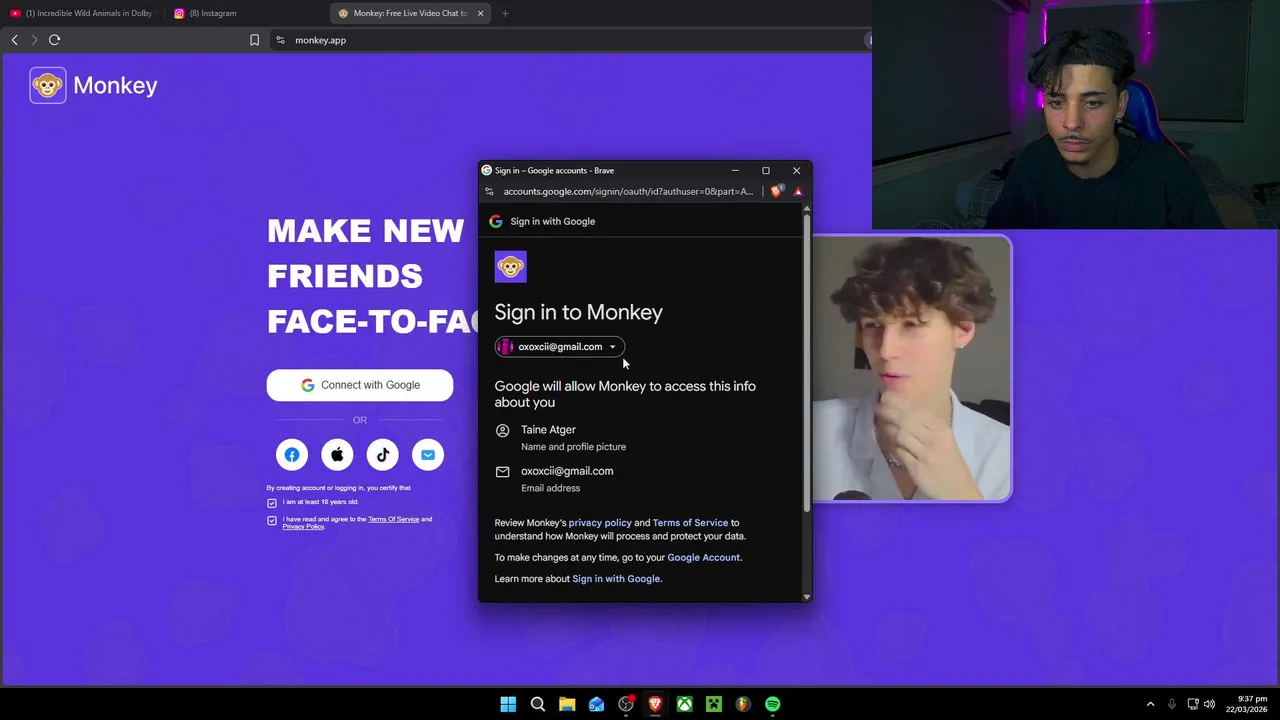Sign in with email envelope icon
Image resolution: width=1280 pixels, height=720 pixels.
428,455
